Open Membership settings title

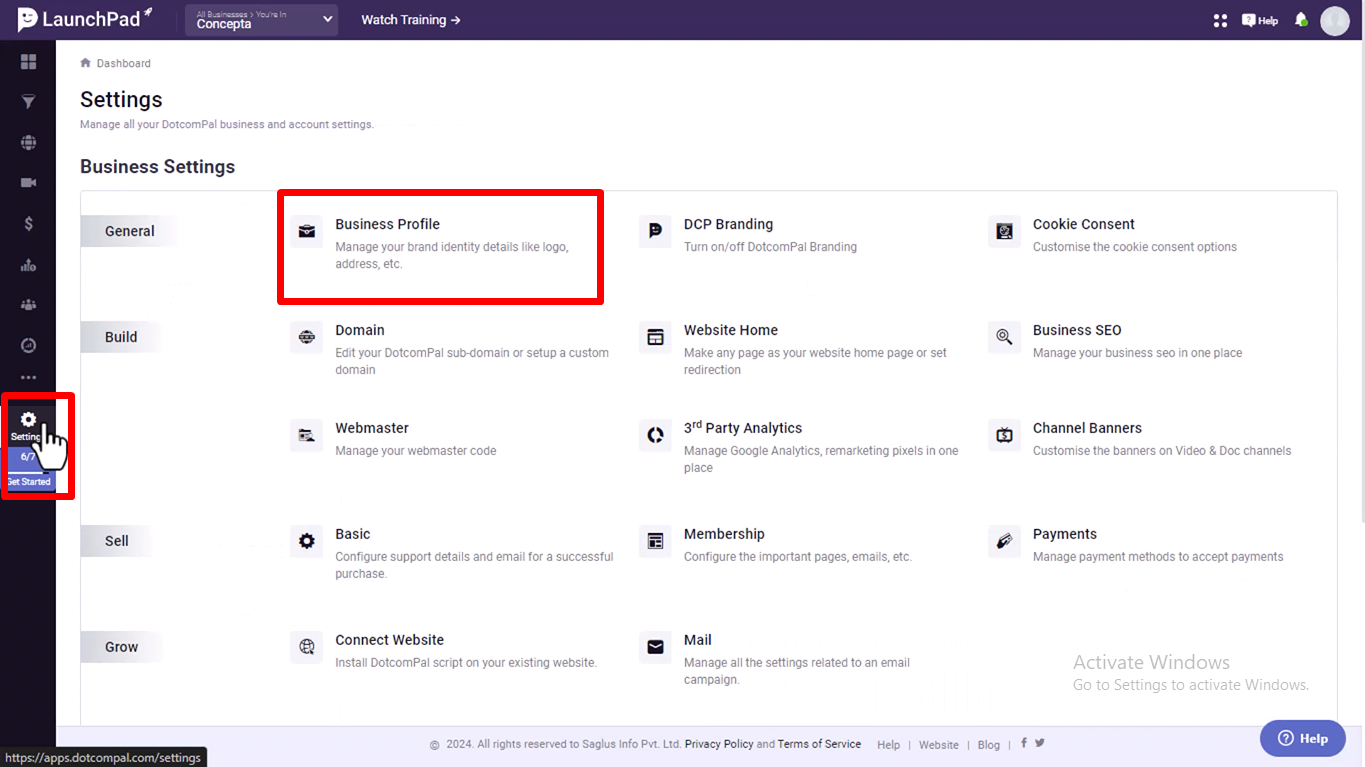tap(724, 534)
